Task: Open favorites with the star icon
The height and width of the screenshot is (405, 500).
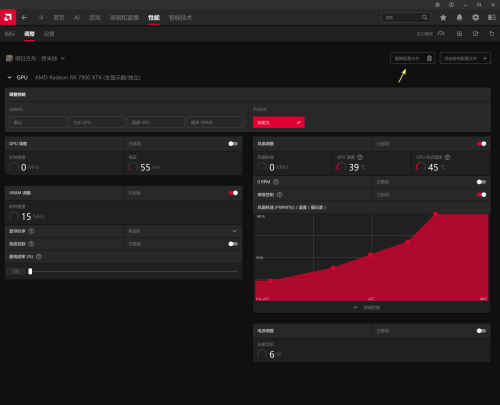Action: pos(443,17)
